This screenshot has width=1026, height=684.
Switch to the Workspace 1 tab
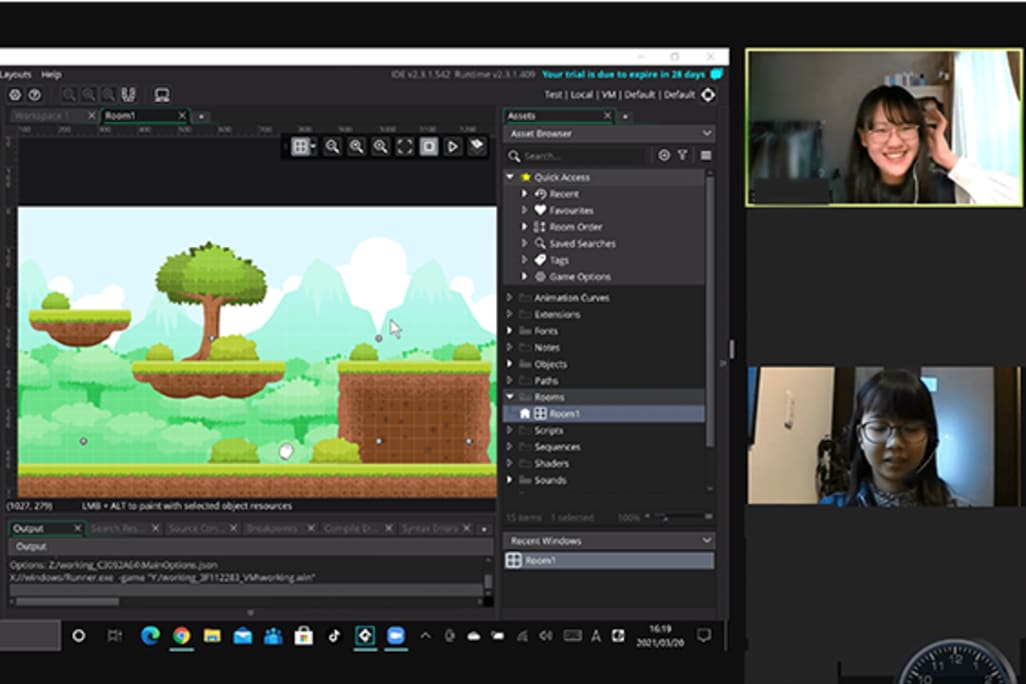click(x=42, y=116)
